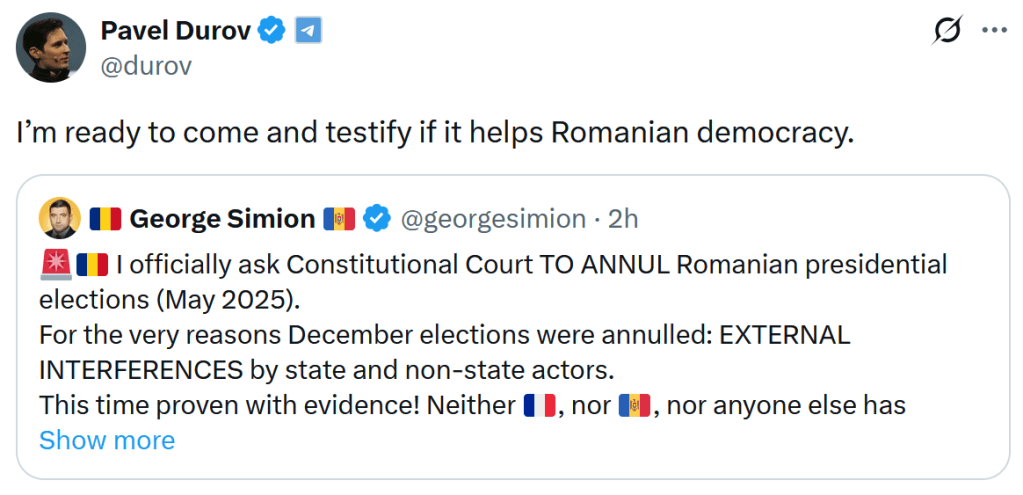Click Pavel Durov's blue verified badge
Screen dimensions: 1023x495
click(x=271, y=31)
